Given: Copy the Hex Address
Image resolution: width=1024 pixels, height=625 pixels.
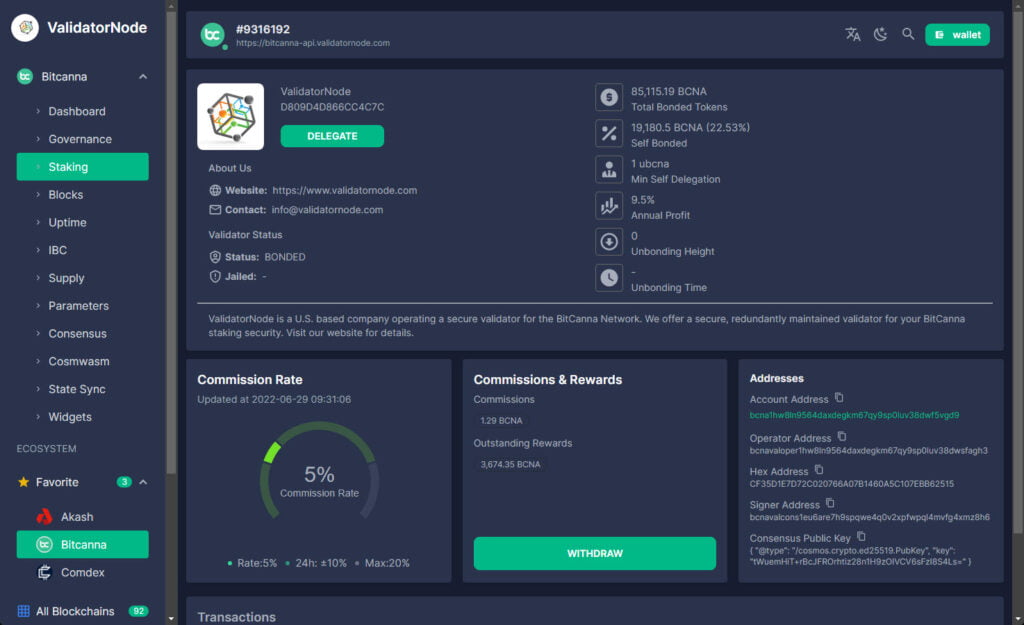Looking at the screenshot, I should click(x=819, y=470).
